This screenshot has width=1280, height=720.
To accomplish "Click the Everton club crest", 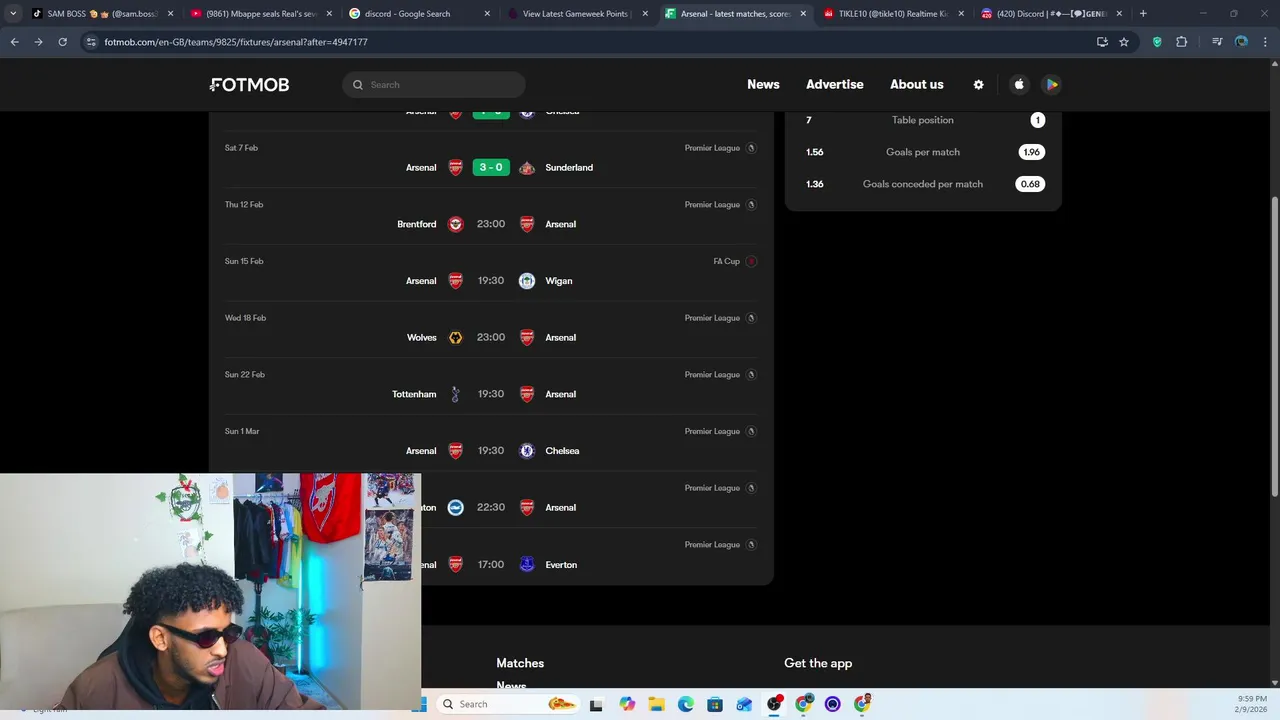I will pos(527,564).
